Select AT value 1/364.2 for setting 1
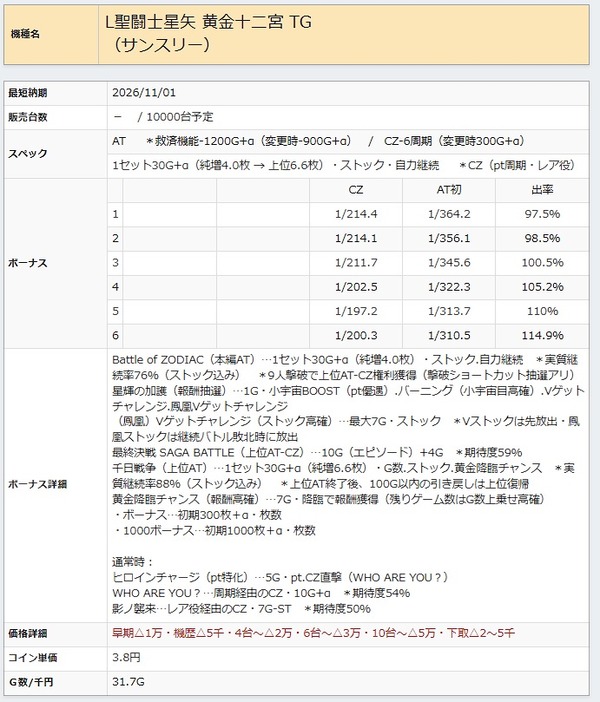The image size is (600, 702). 449,214
